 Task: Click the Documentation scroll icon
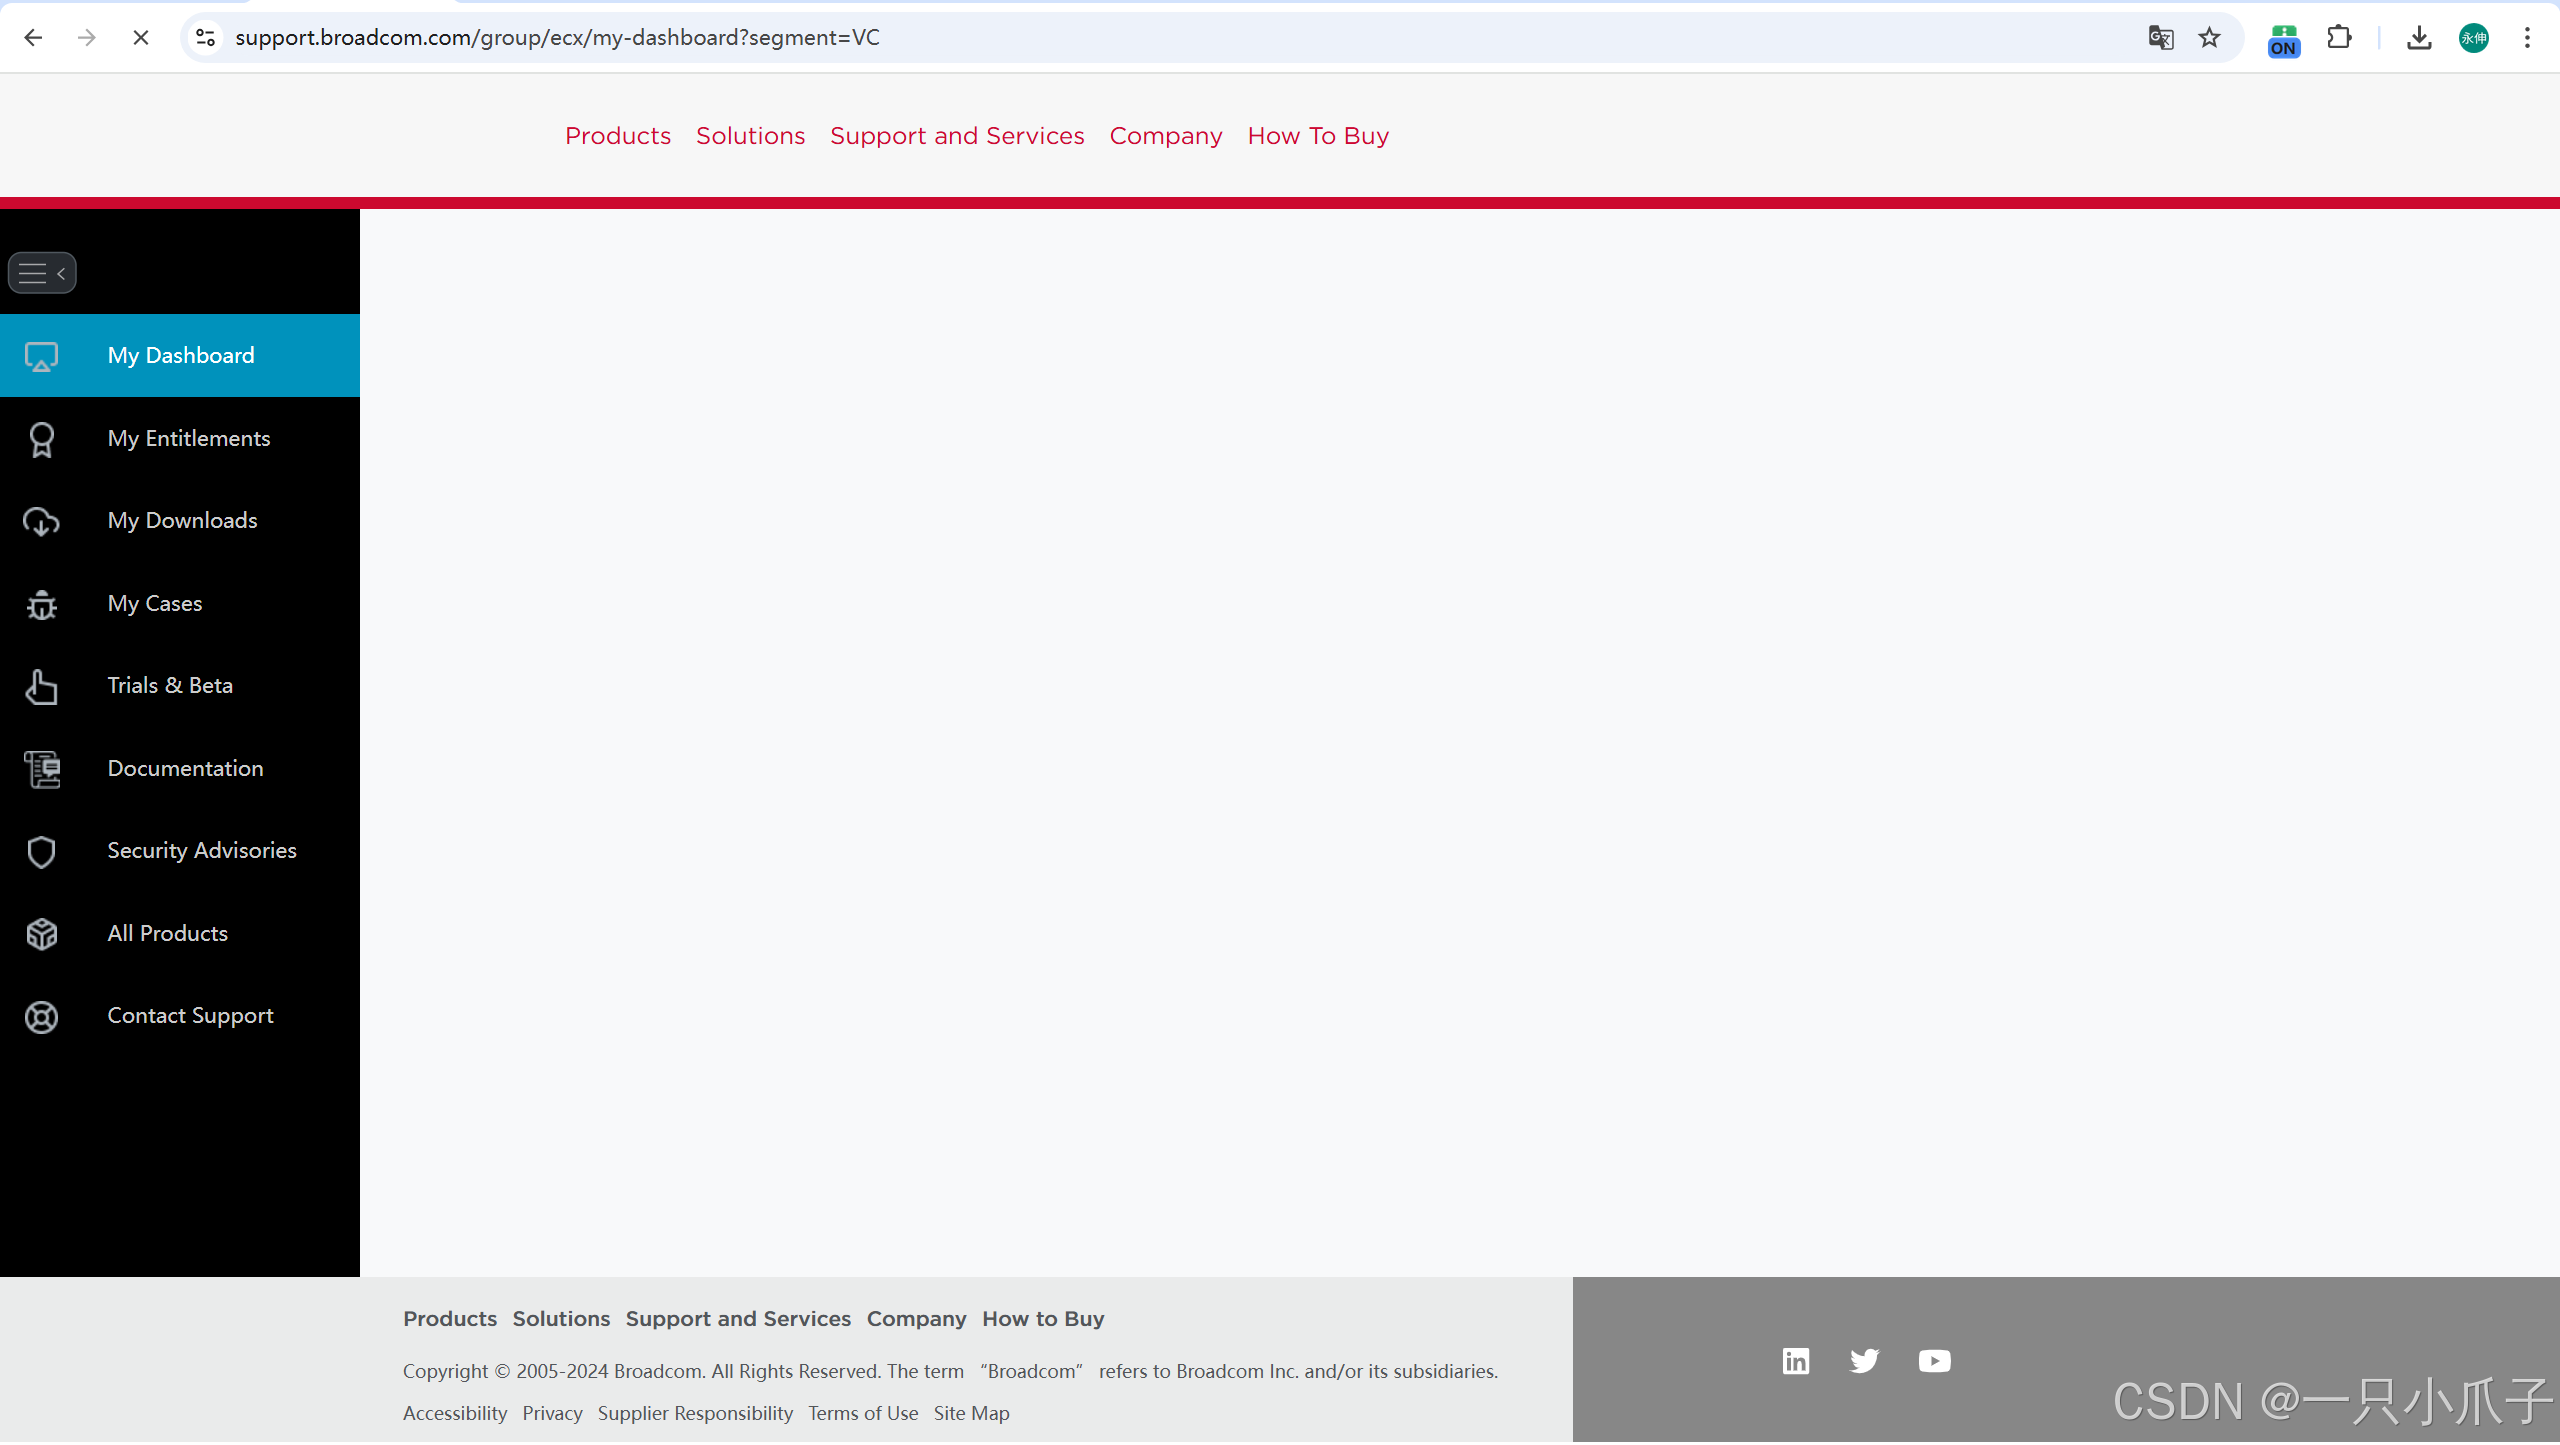(41, 769)
